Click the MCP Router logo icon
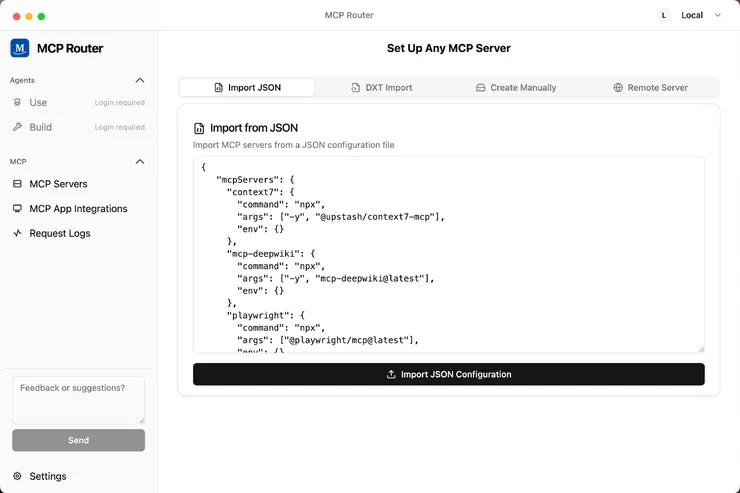Screen dimensions: 740x493 [x=20, y=48]
